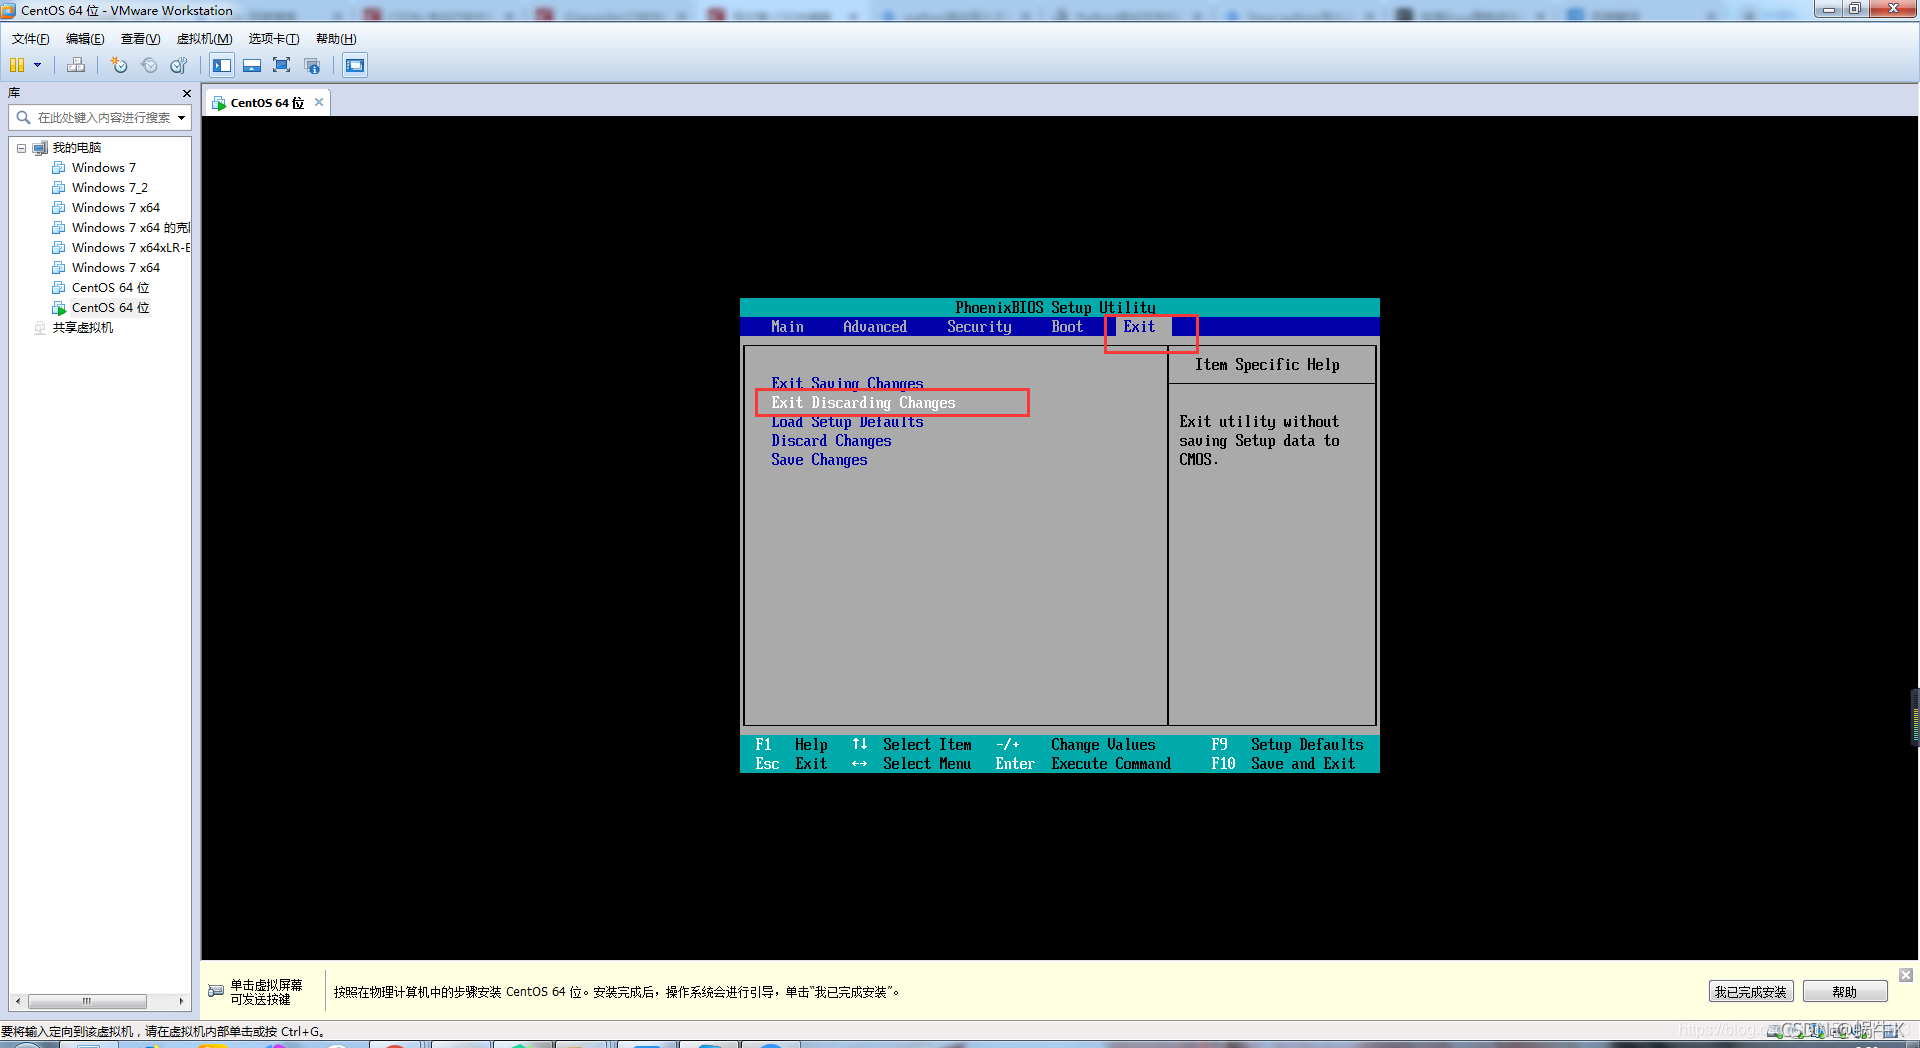Image resolution: width=1920 pixels, height=1048 pixels.
Task: Open the 帮助(H) menu
Action: coord(336,39)
